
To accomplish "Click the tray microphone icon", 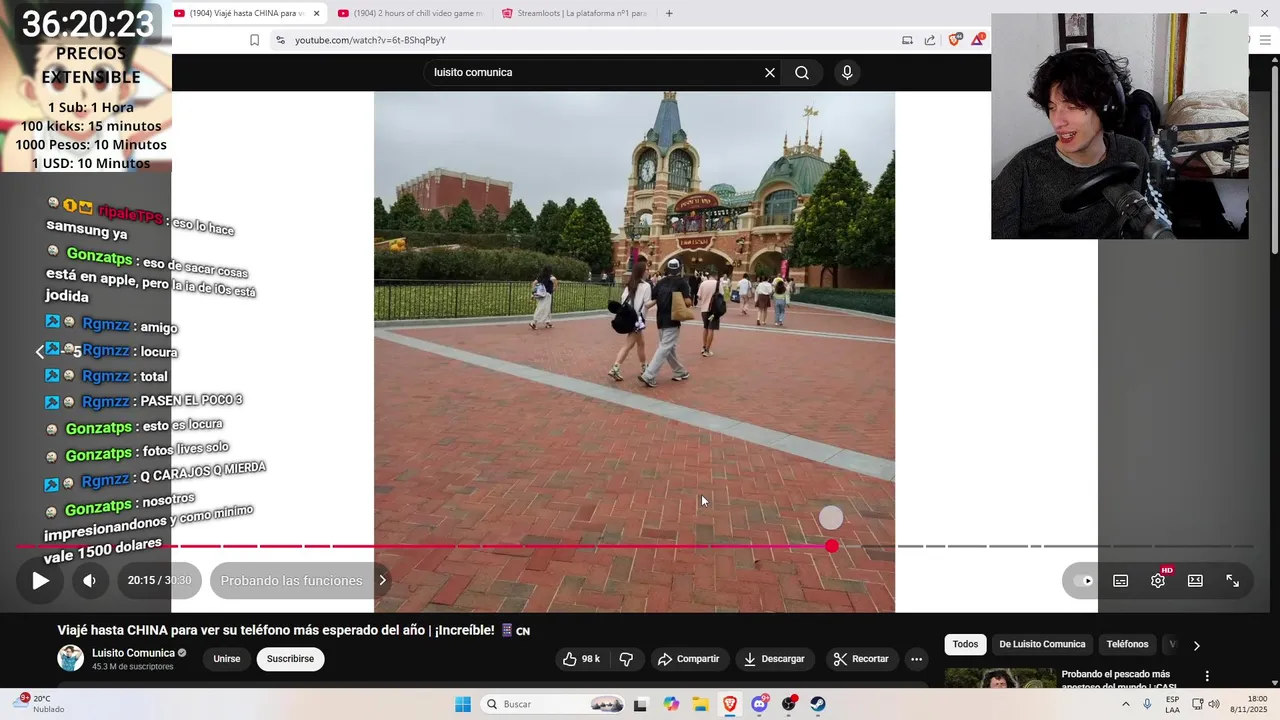I will pos(1147,704).
